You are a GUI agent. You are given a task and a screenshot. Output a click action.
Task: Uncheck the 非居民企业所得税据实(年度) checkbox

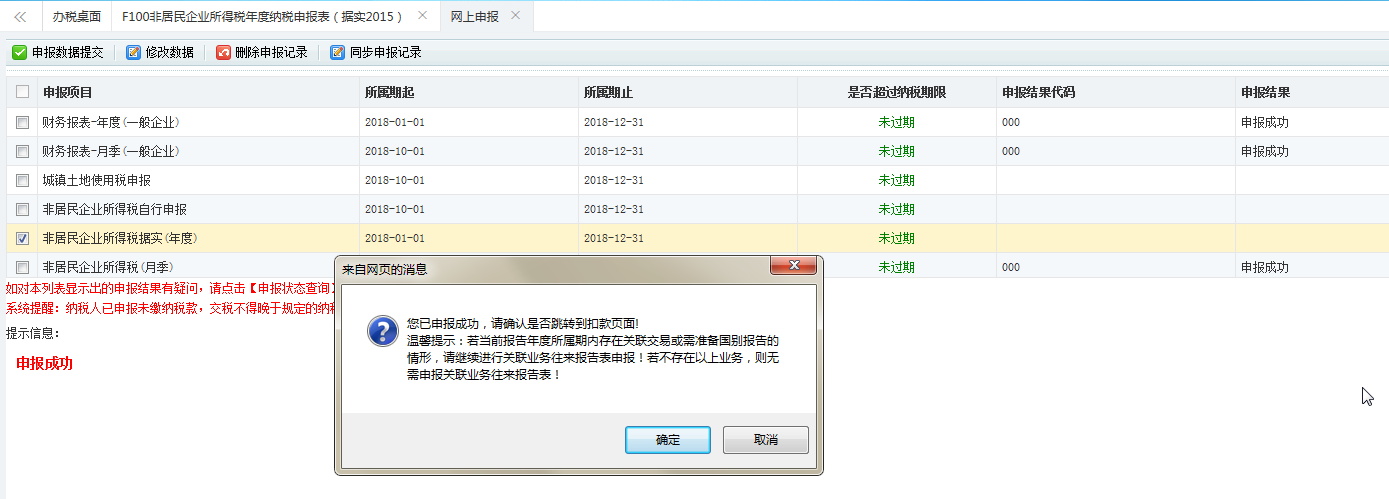click(x=22, y=238)
